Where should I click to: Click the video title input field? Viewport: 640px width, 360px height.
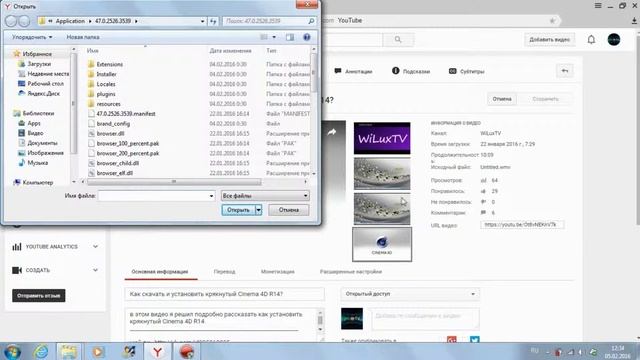pyautogui.click(x=224, y=294)
